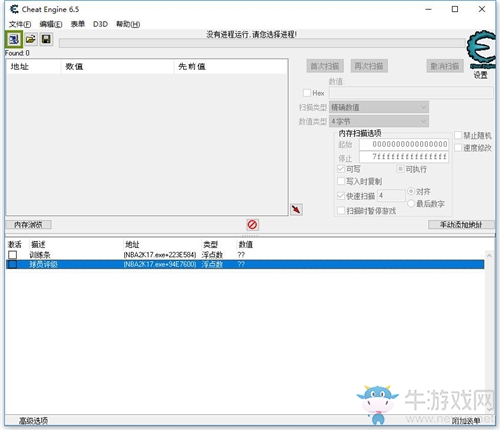Toggle the Hex checkbox
Screen dimensions: 500x430
[x=307, y=93]
